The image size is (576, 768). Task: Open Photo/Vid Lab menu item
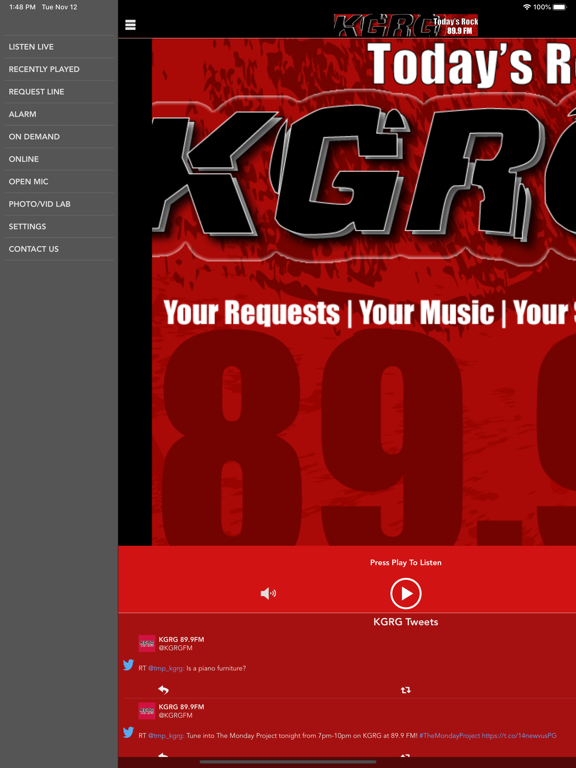click(x=59, y=204)
